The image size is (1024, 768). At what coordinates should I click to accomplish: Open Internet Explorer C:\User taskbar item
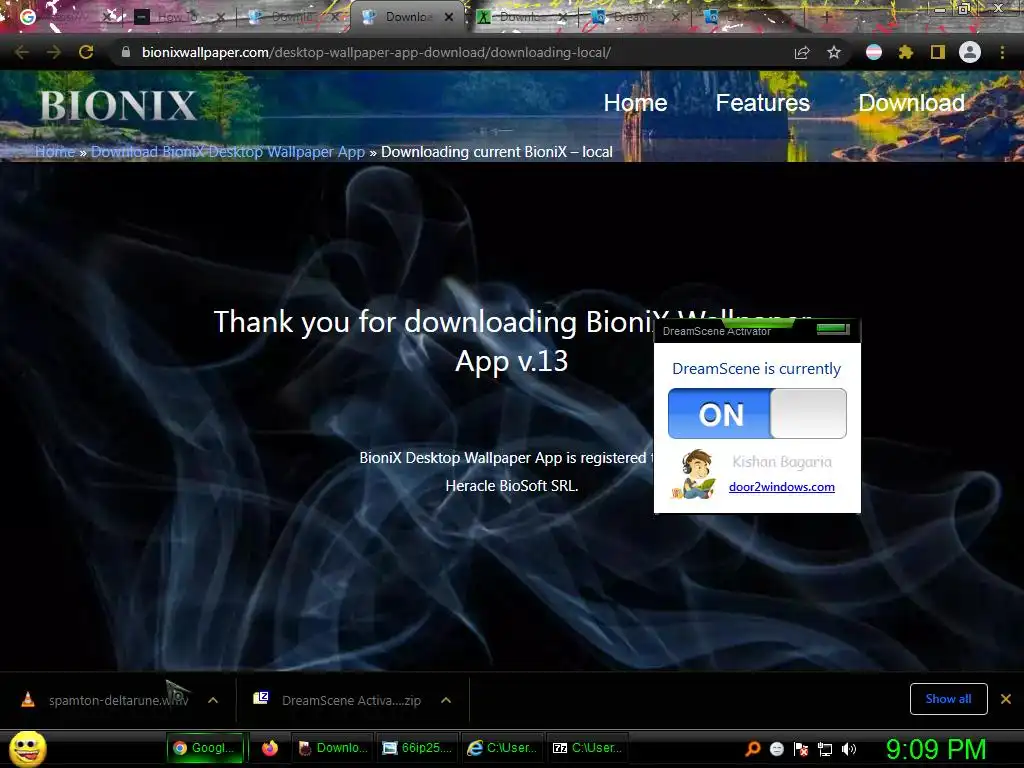pyautogui.click(x=502, y=748)
